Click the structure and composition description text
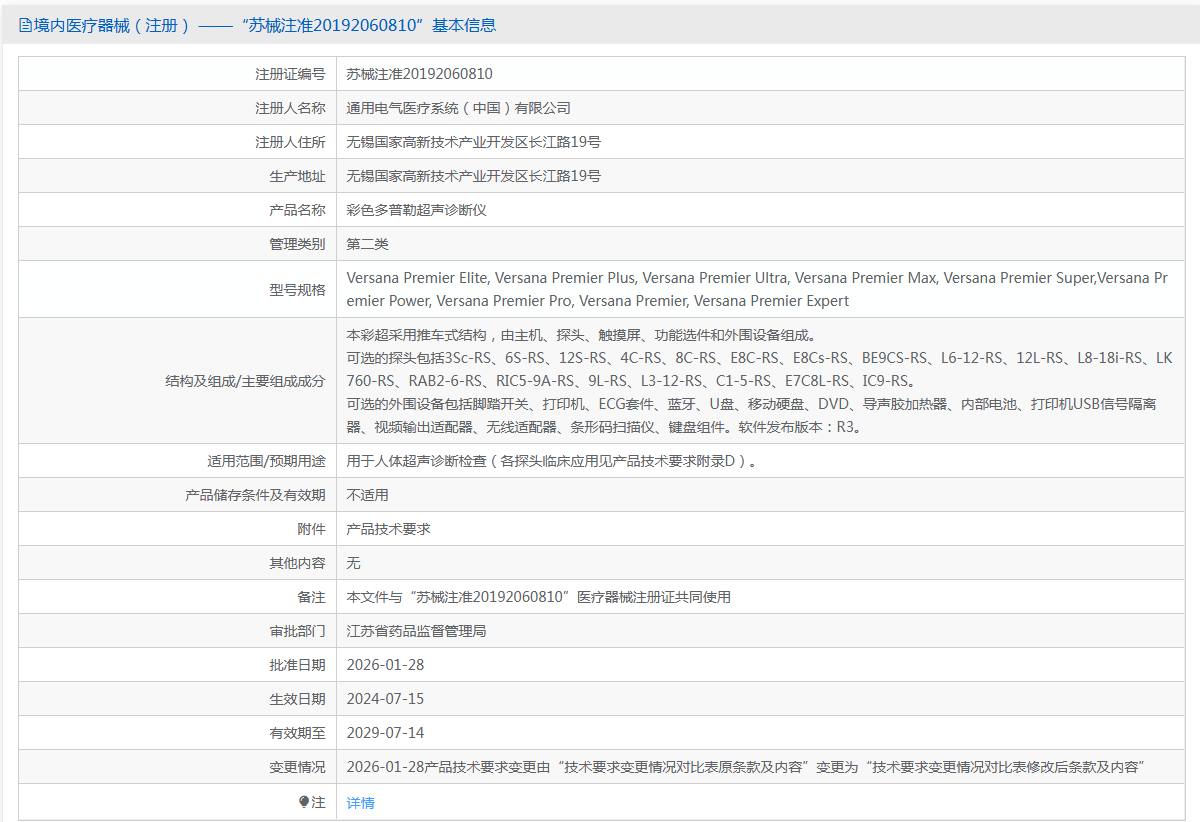 pos(758,381)
